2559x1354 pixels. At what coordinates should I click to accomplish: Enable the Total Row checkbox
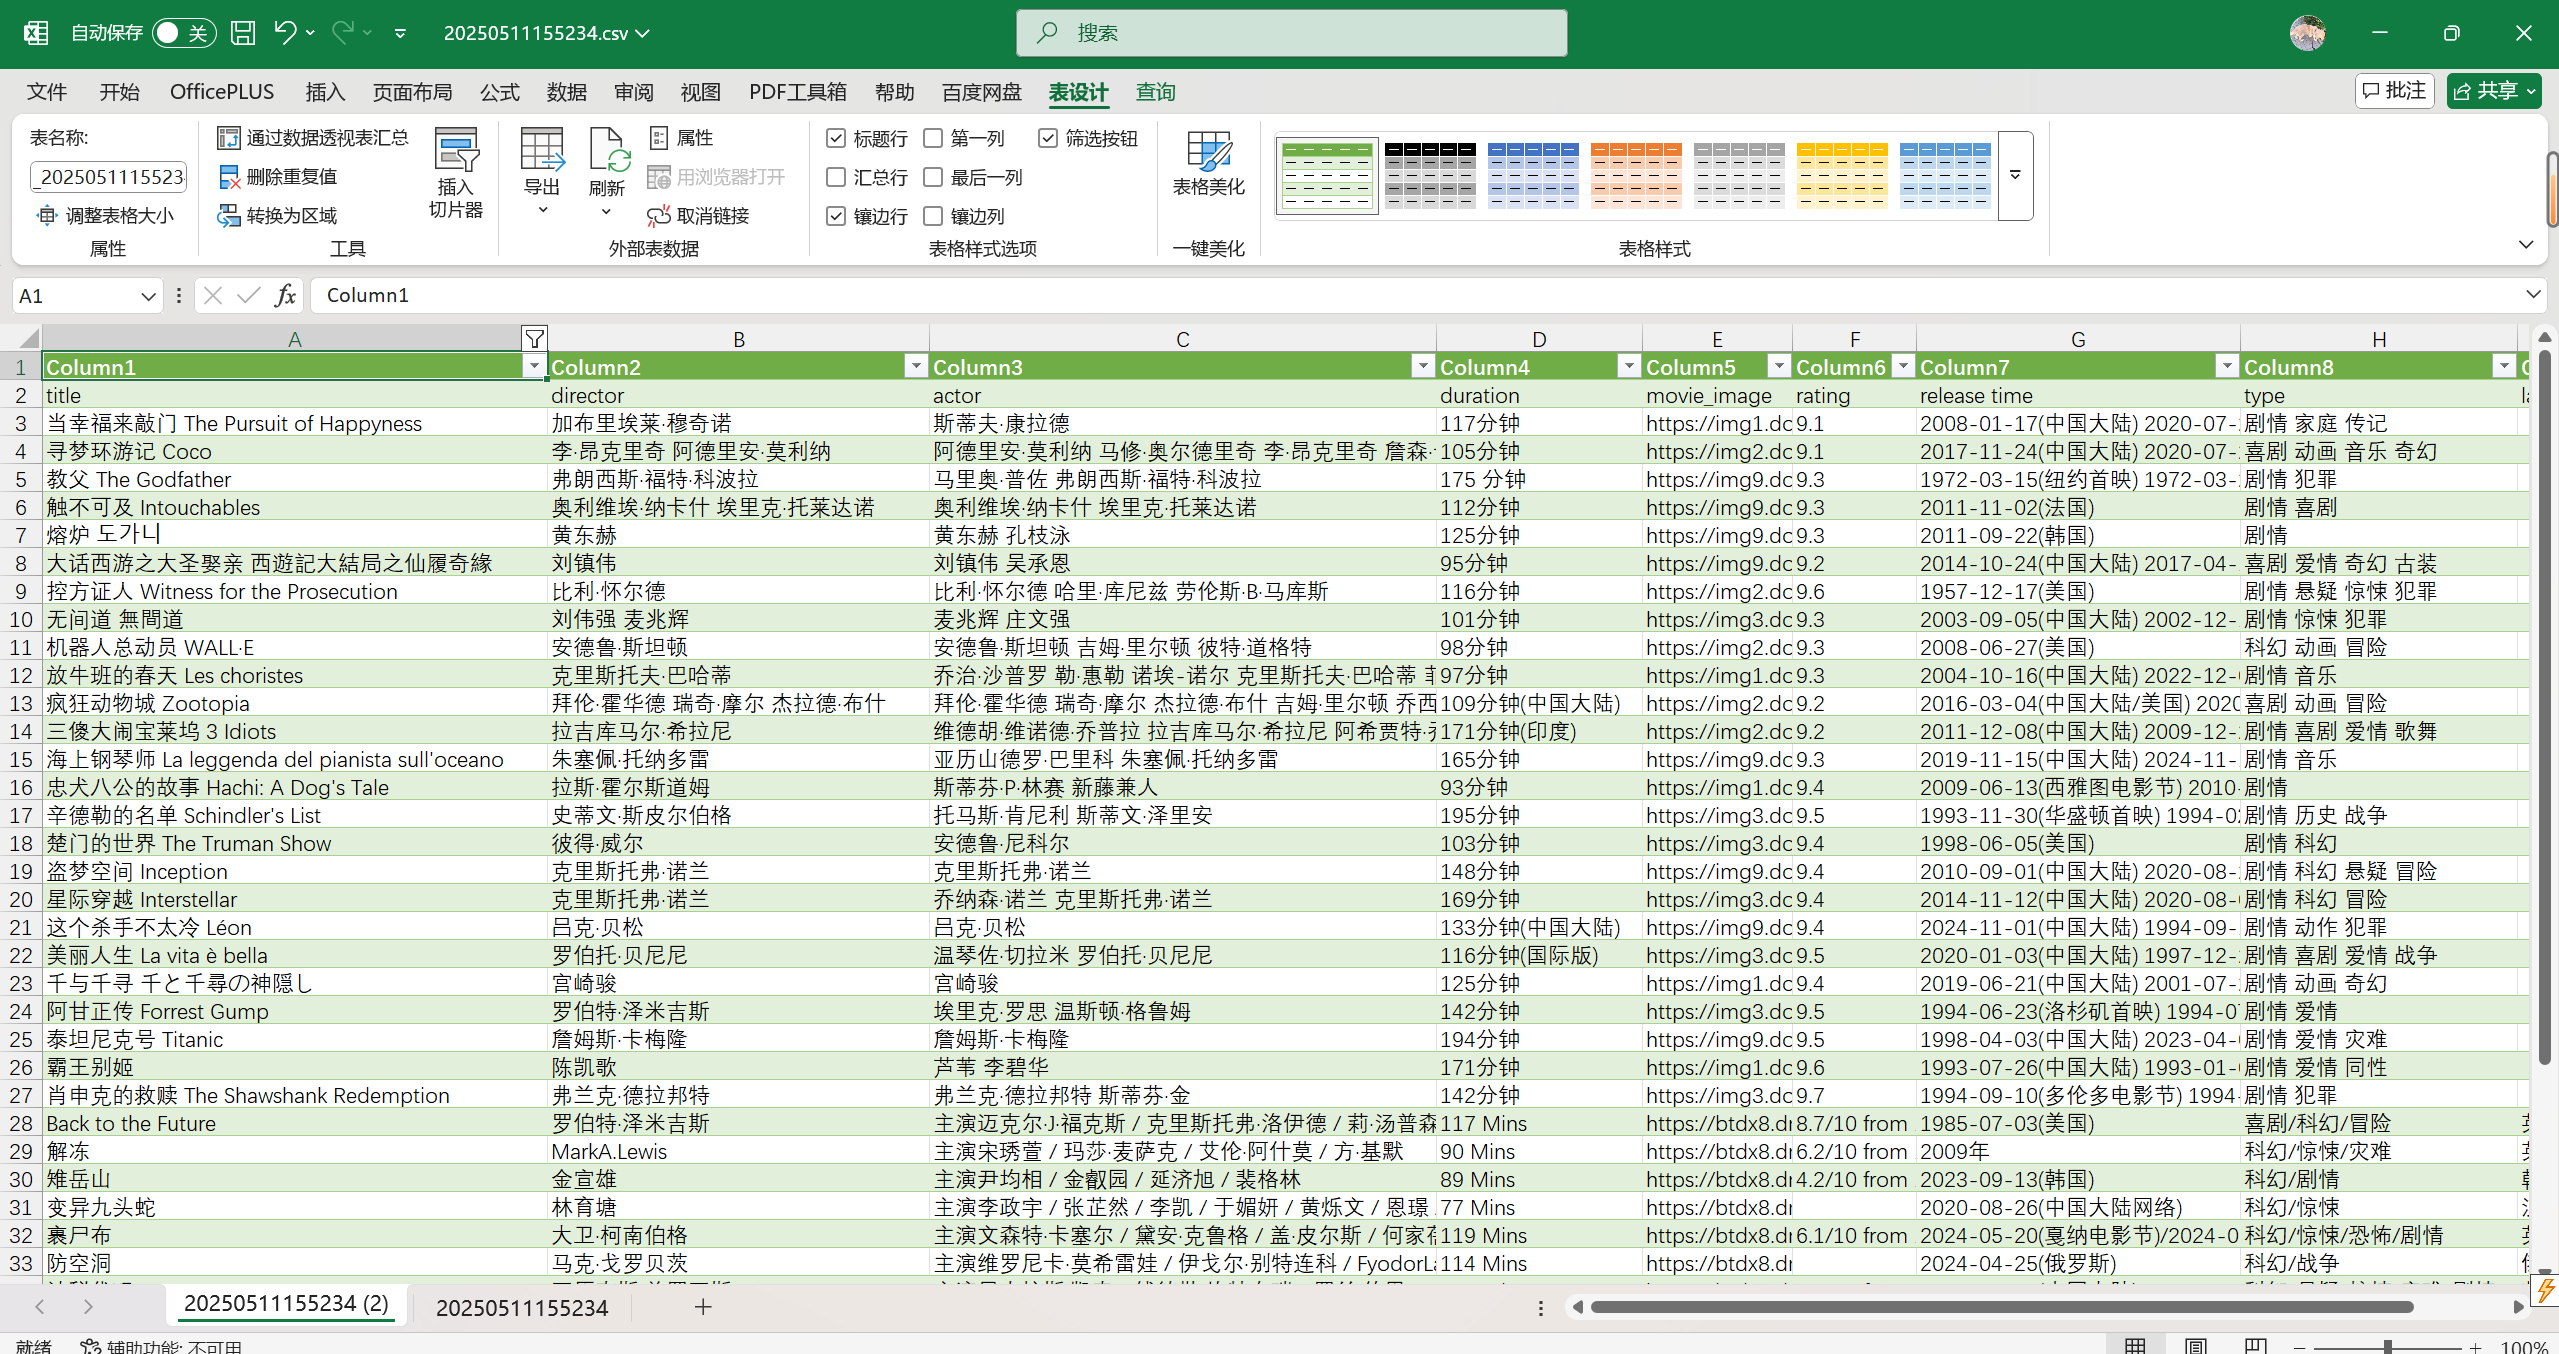(x=836, y=177)
